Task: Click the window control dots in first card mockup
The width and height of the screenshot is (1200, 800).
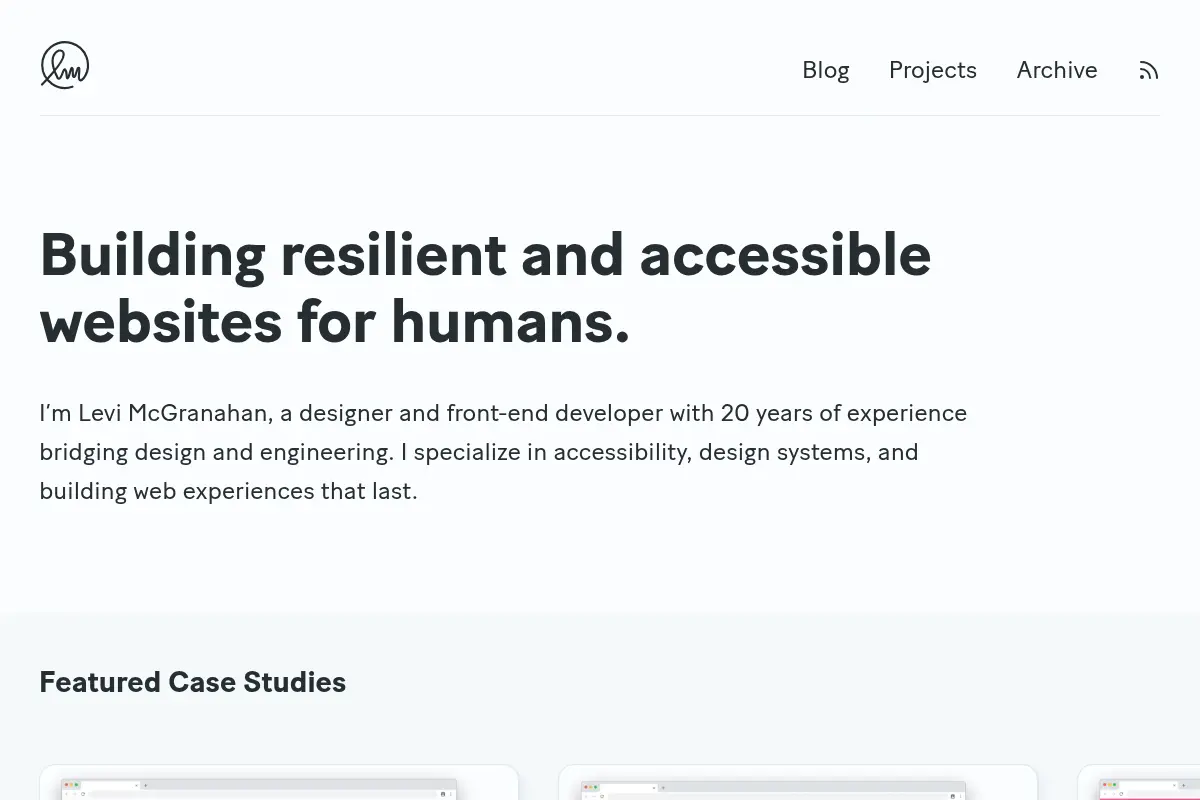Action: click(71, 785)
